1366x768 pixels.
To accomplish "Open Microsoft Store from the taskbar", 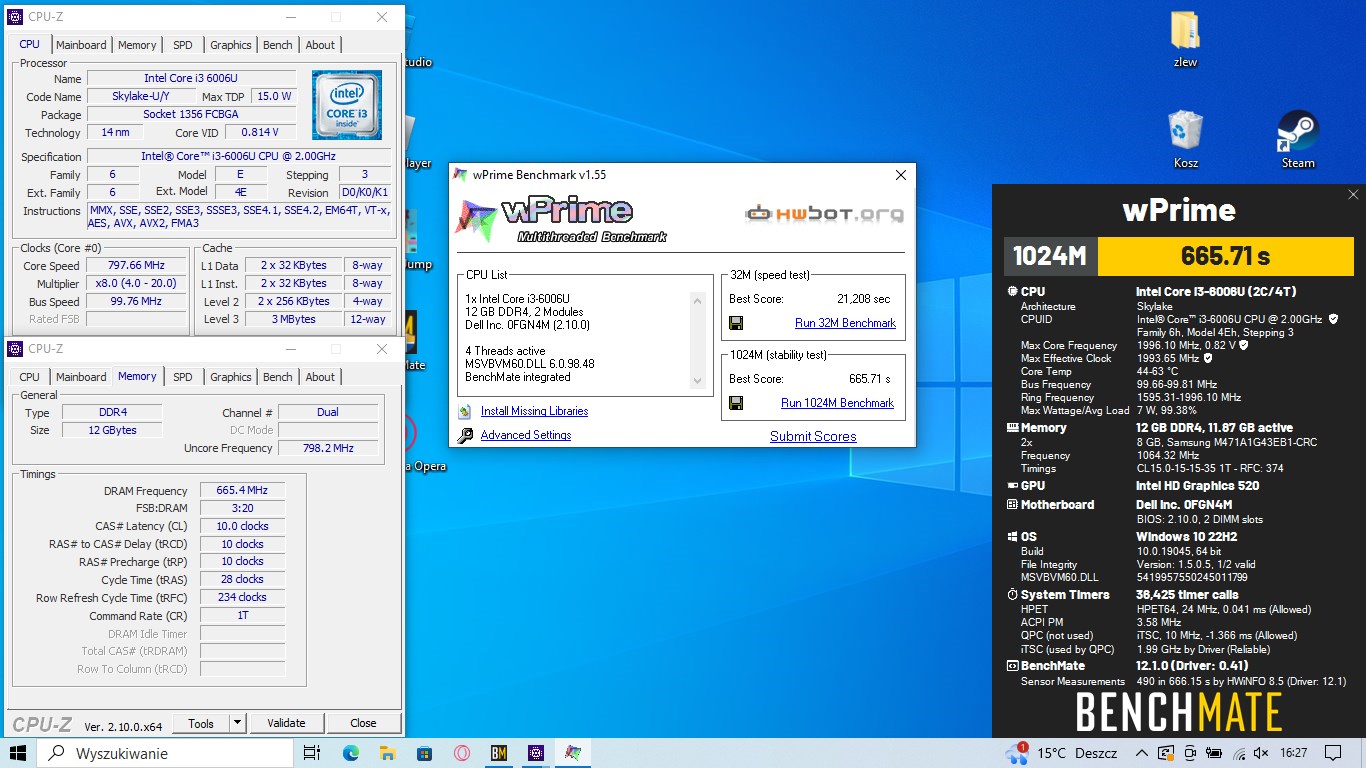I will tap(424, 753).
